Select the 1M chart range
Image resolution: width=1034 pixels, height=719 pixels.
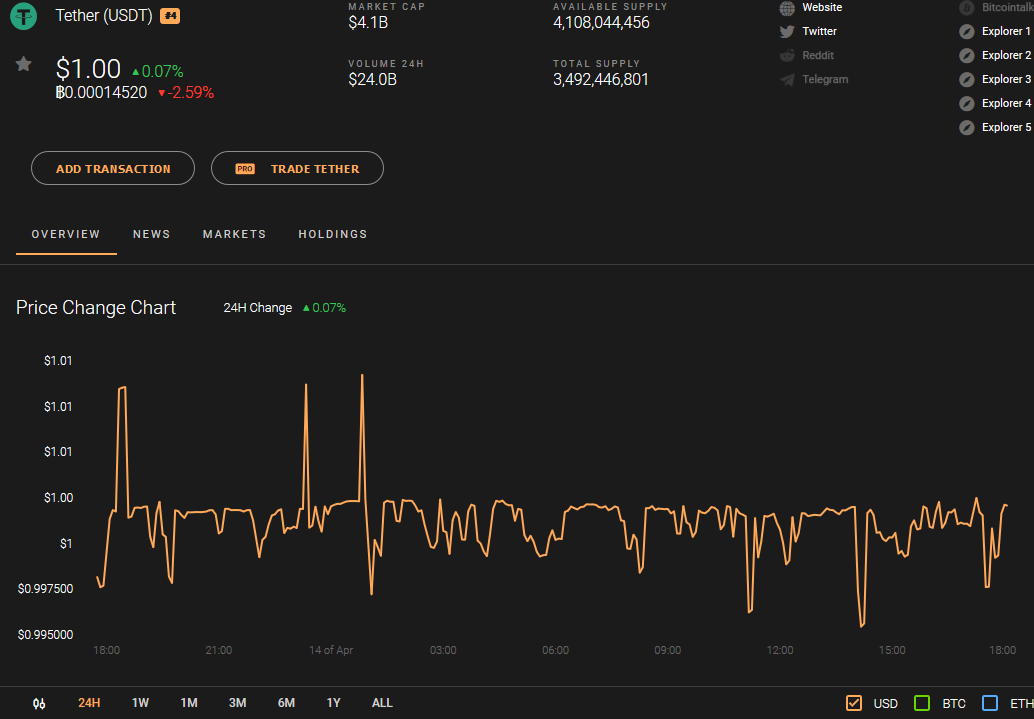189,703
